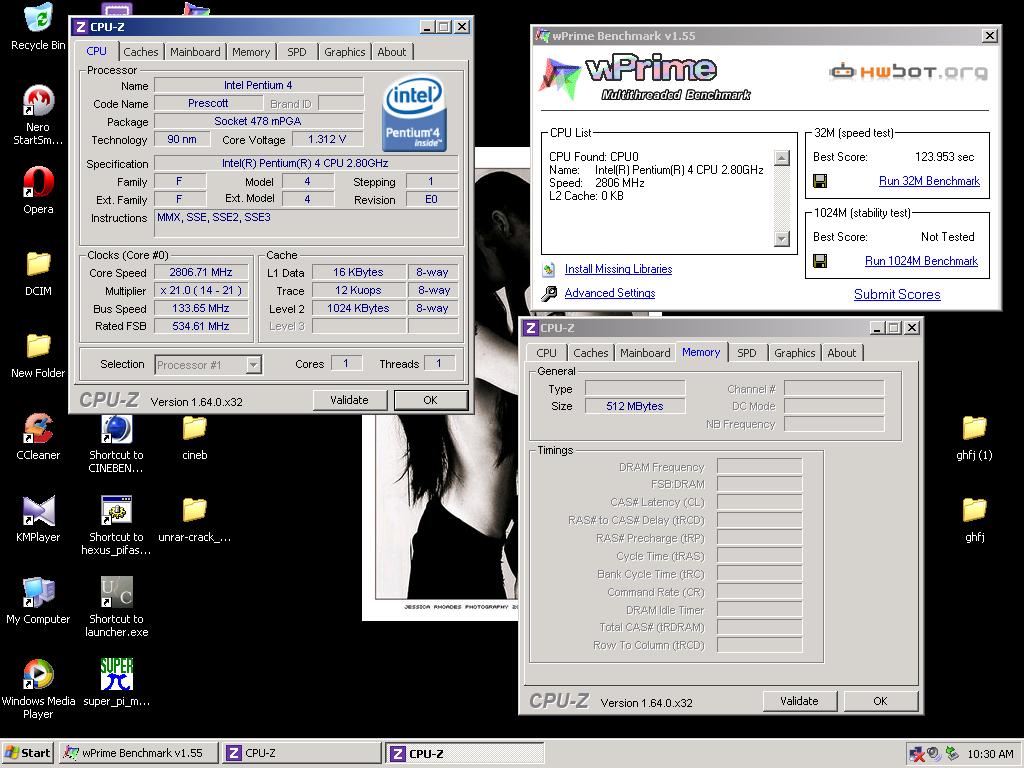This screenshot has width=1024, height=768.
Task: Click the Advanced Settings wrench icon
Action: pyautogui.click(x=549, y=293)
